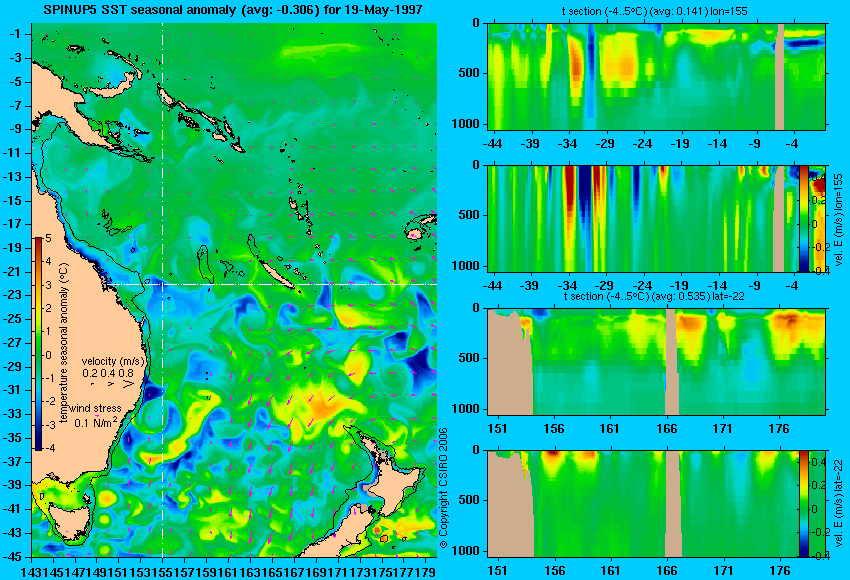The image size is (850, 580).
Task: Click the 't section ... lat=-22' panel title
Action: click(x=654, y=296)
